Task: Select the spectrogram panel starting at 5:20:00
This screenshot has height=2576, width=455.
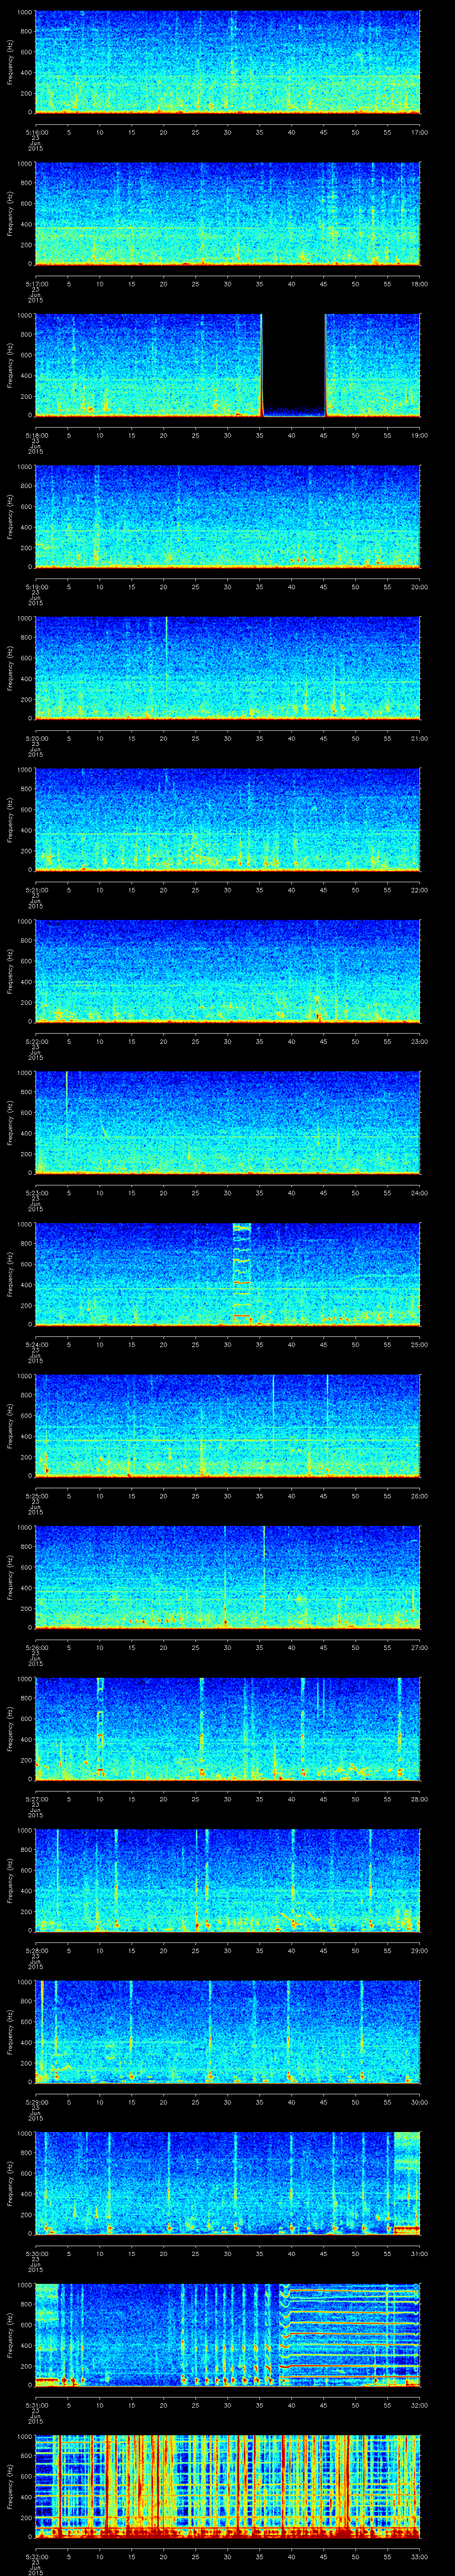Action: [228, 668]
